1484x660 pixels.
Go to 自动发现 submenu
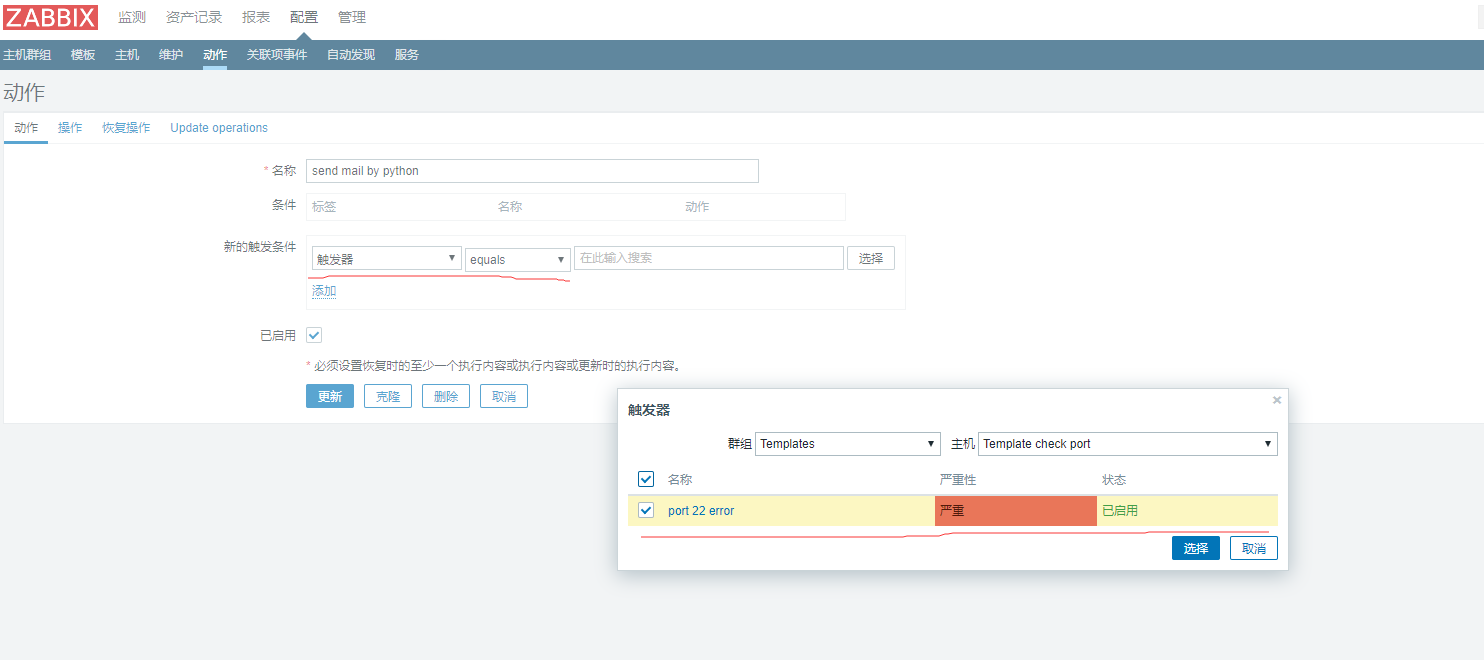(351, 55)
